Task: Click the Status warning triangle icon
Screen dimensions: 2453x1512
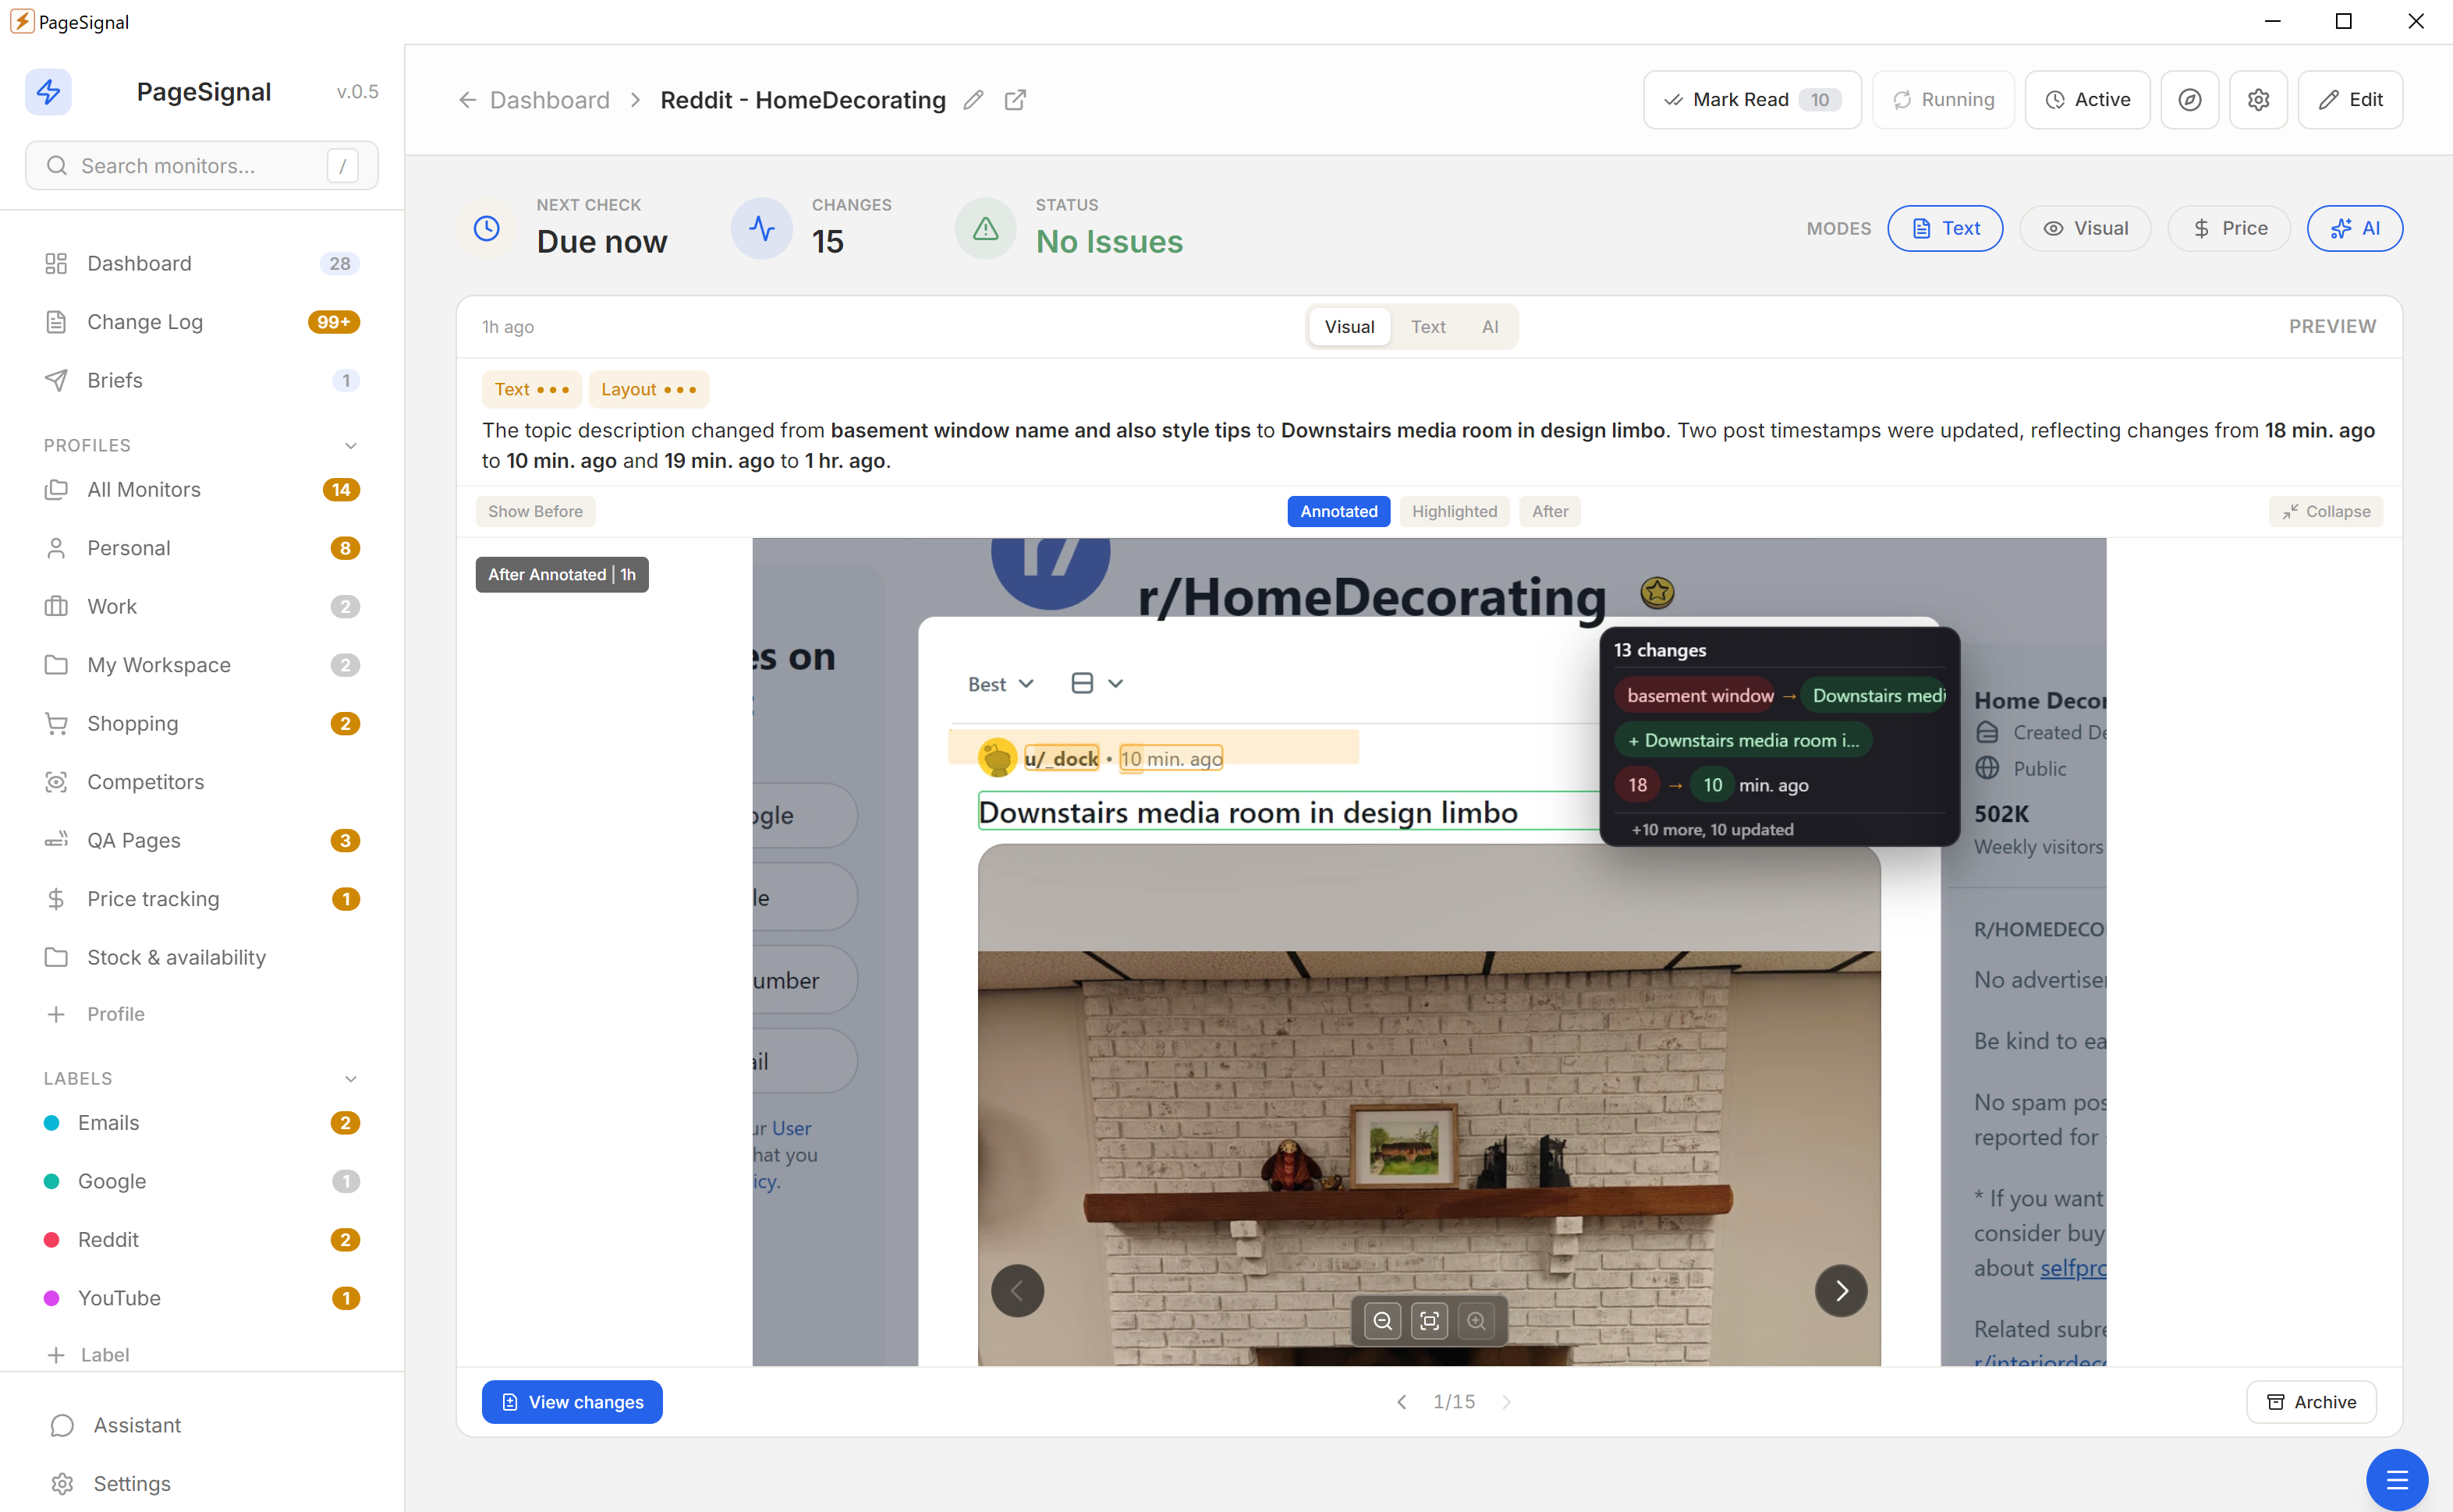Action: (986, 229)
